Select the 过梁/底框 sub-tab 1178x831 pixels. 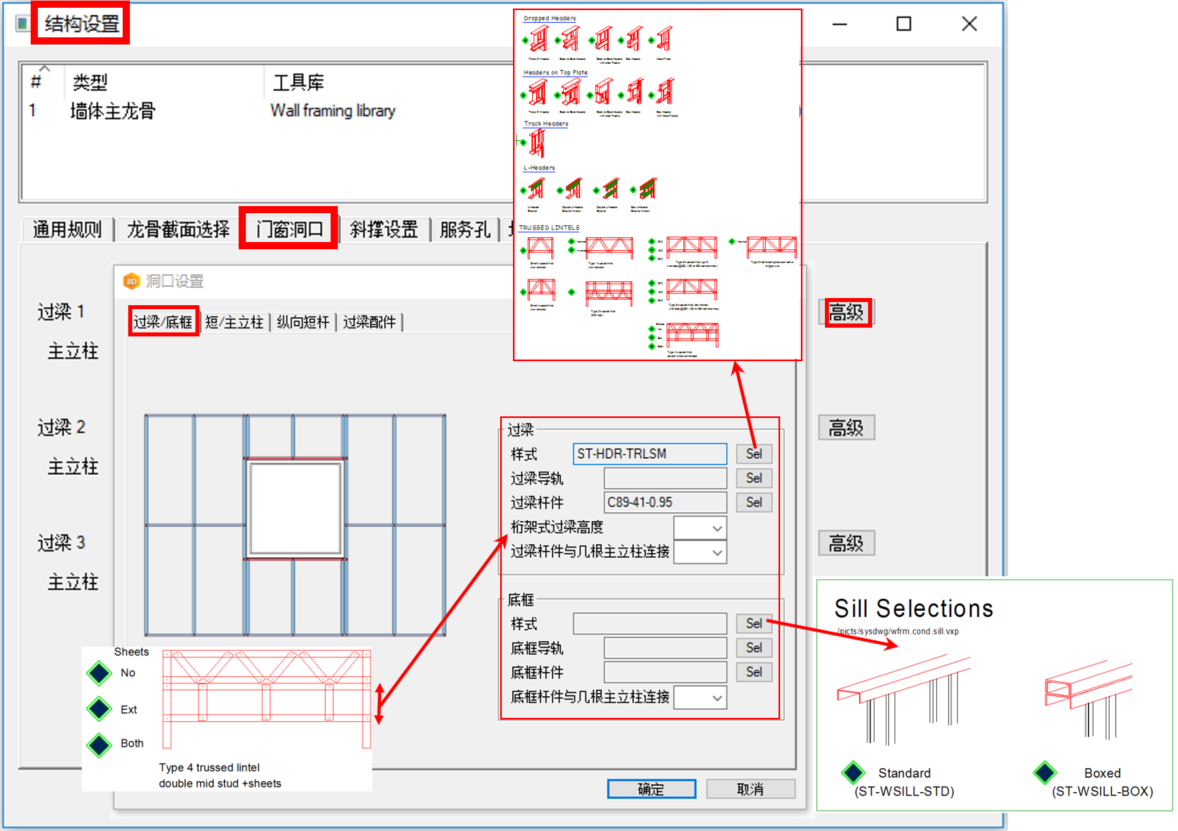click(163, 322)
